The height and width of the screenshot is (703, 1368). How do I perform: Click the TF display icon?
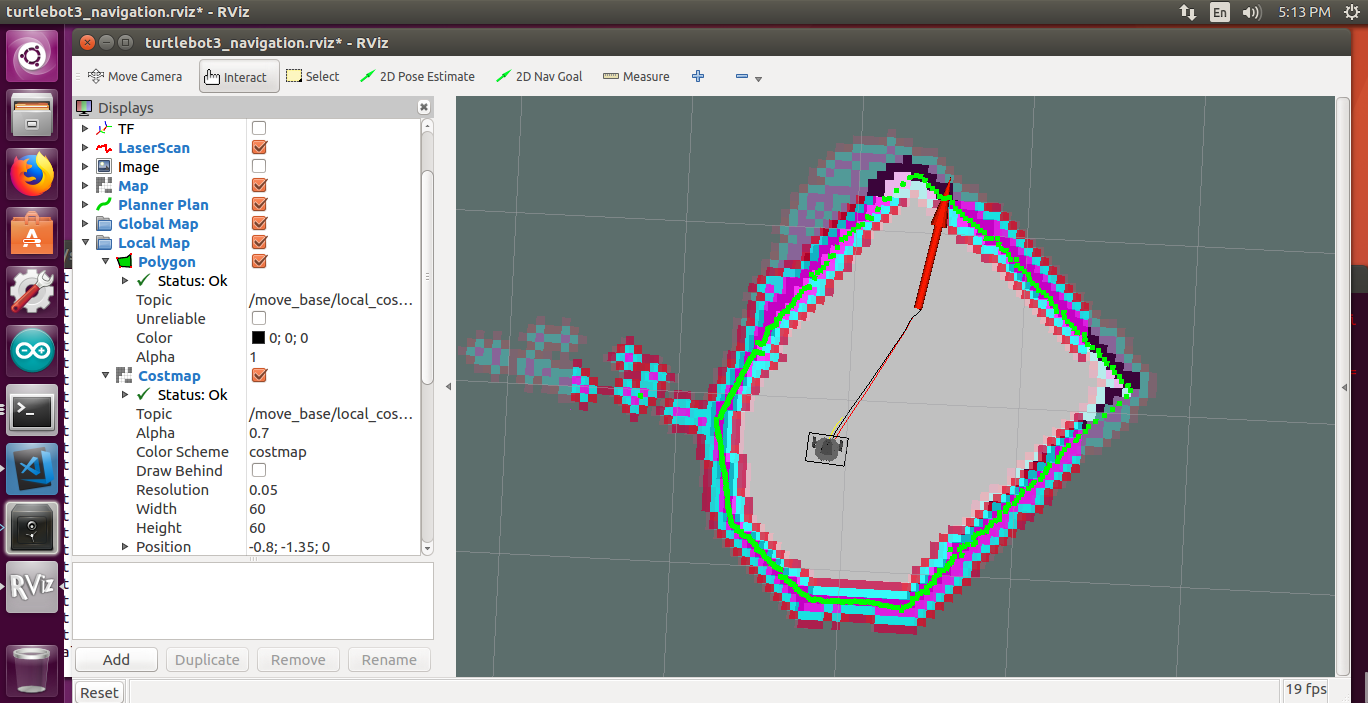click(105, 129)
